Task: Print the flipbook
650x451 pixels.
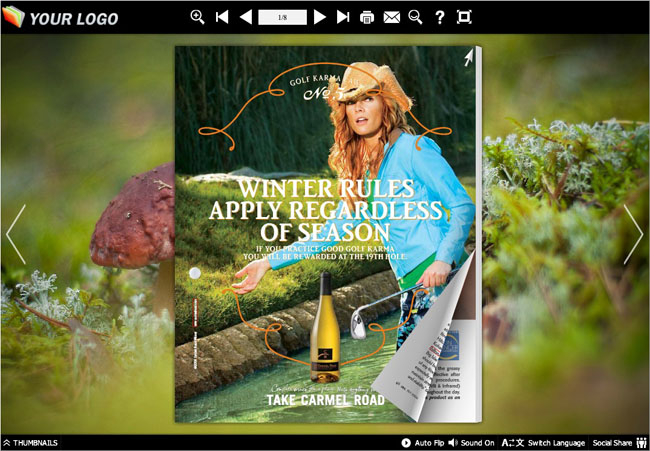Action: click(367, 17)
